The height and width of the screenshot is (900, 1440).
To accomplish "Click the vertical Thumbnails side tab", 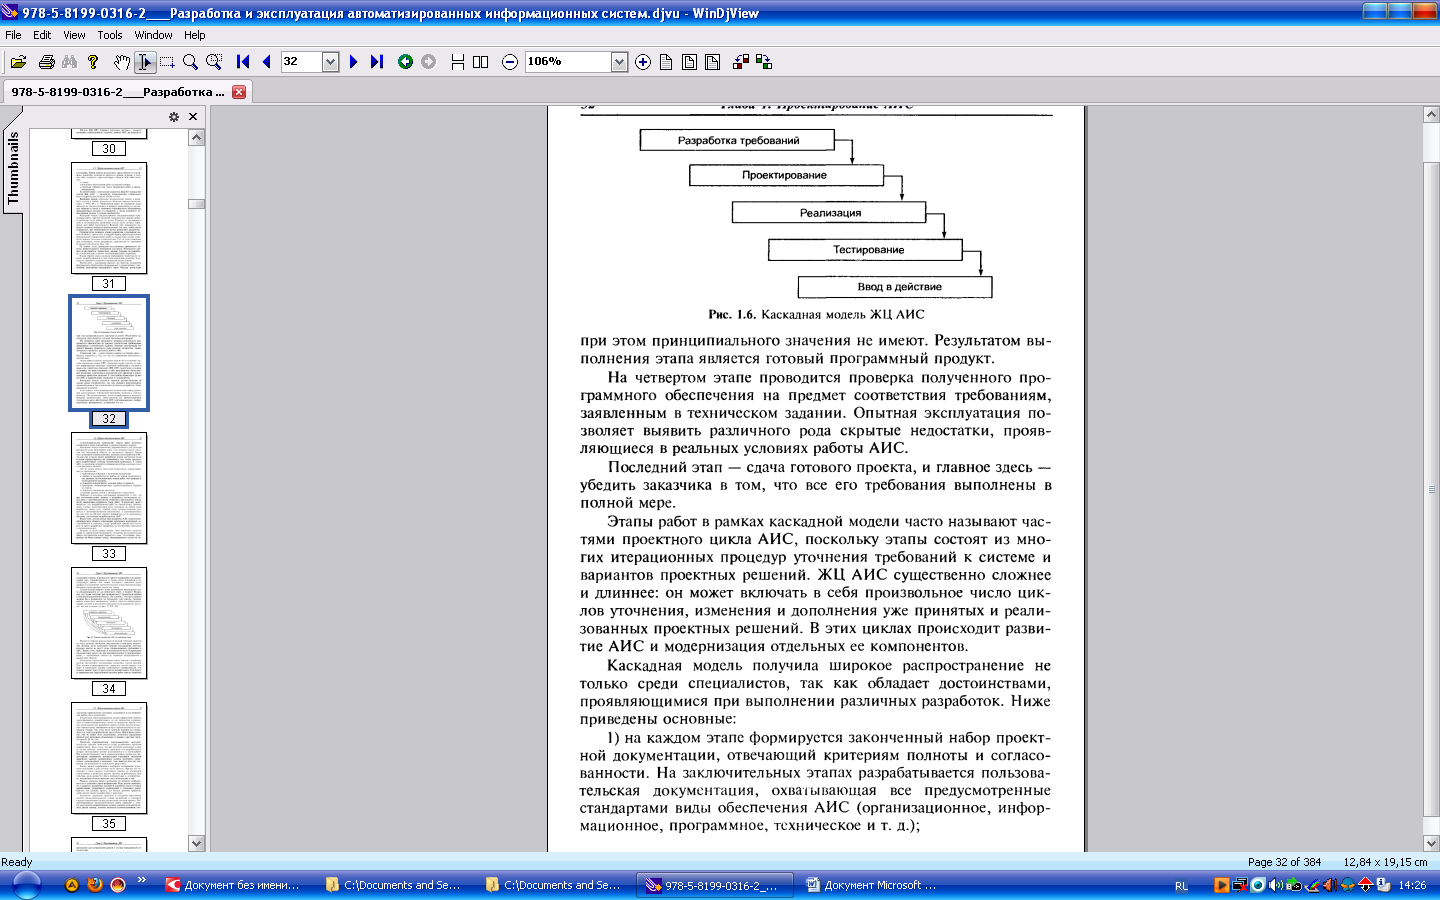I will [13, 168].
